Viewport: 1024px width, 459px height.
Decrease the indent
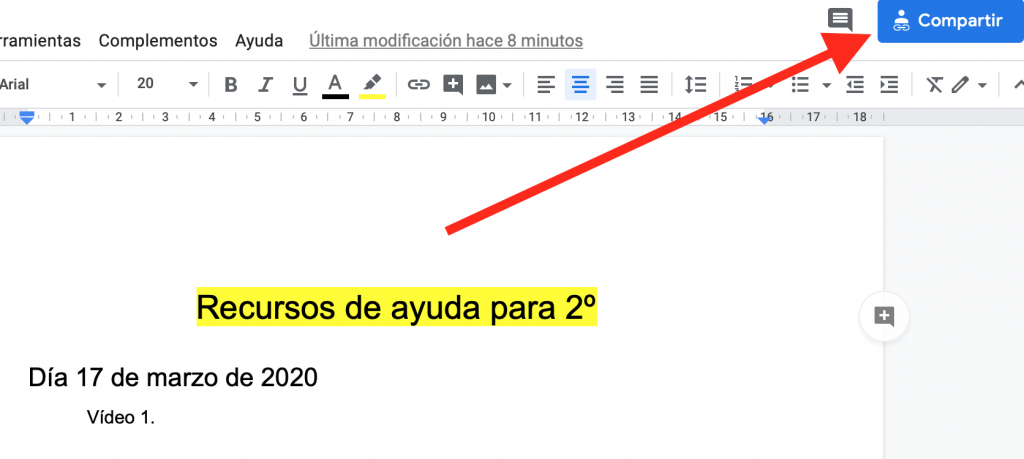point(855,84)
